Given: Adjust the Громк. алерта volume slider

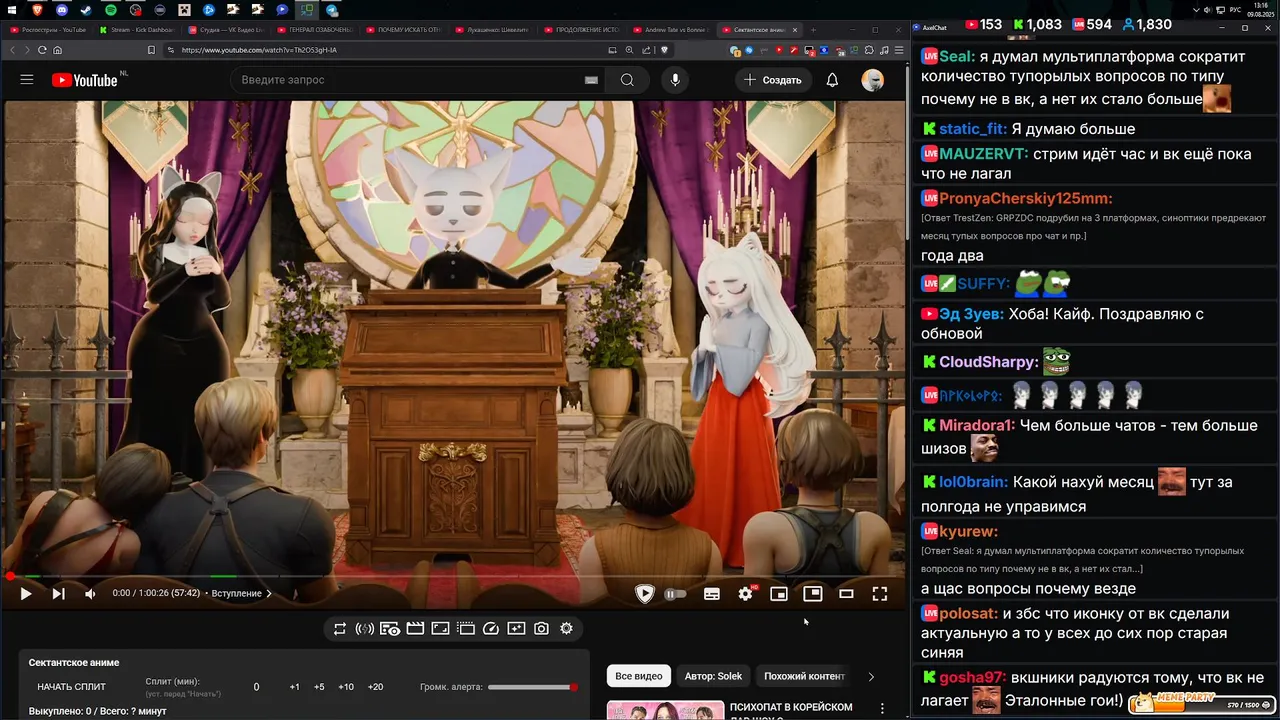Looking at the screenshot, I should point(533,687).
